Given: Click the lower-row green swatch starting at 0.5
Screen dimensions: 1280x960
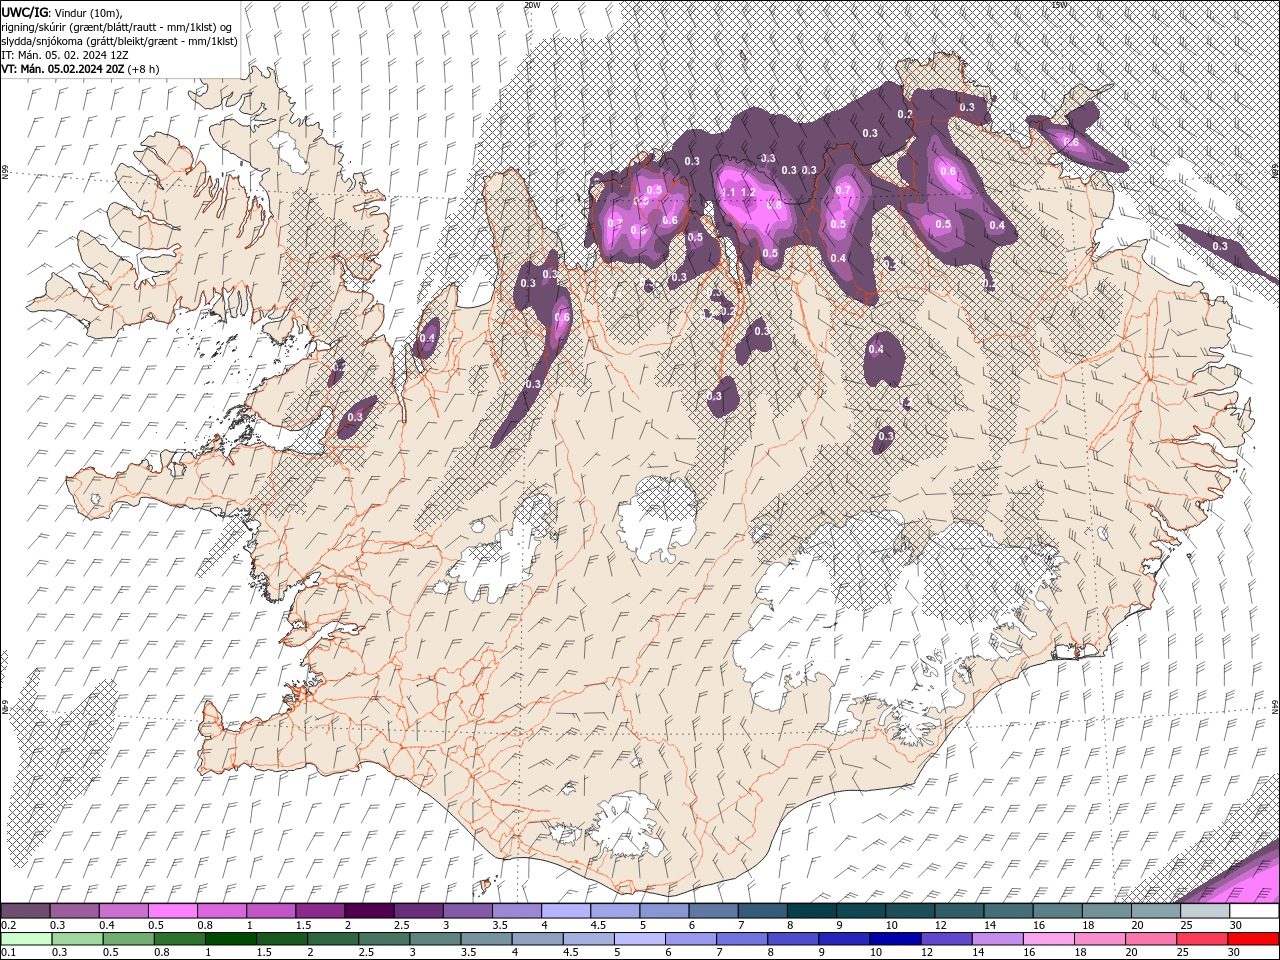Looking at the screenshot, I should click(128, 939).
